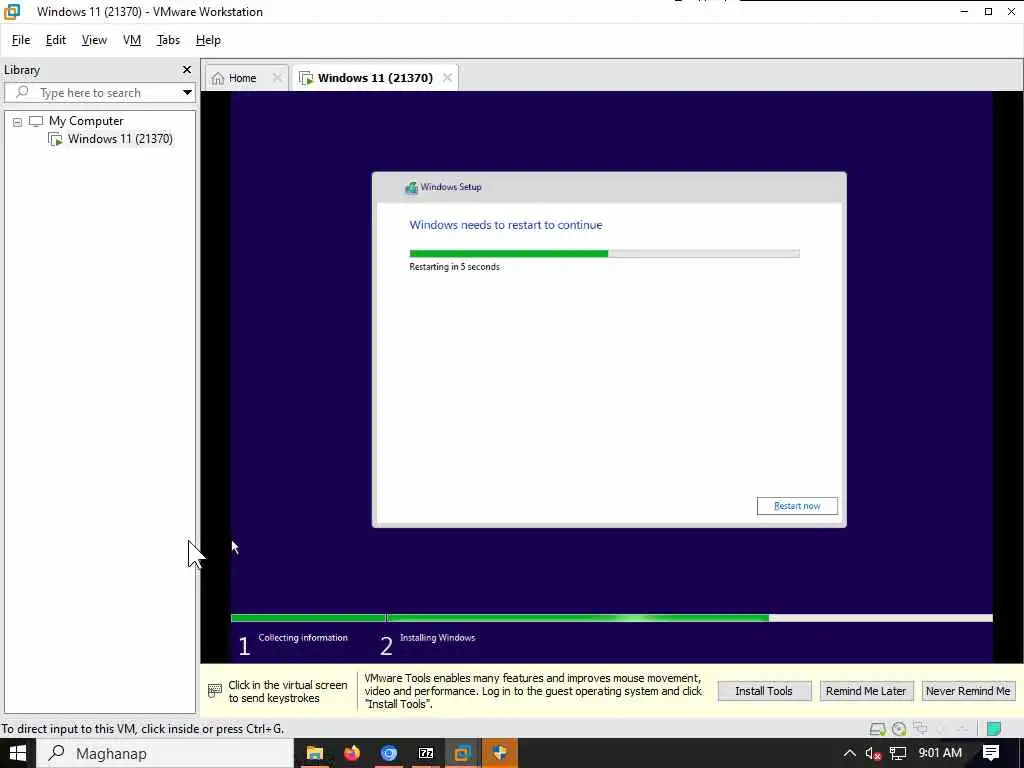Click the VMware Workstation title bar icon

pos(12,11)
